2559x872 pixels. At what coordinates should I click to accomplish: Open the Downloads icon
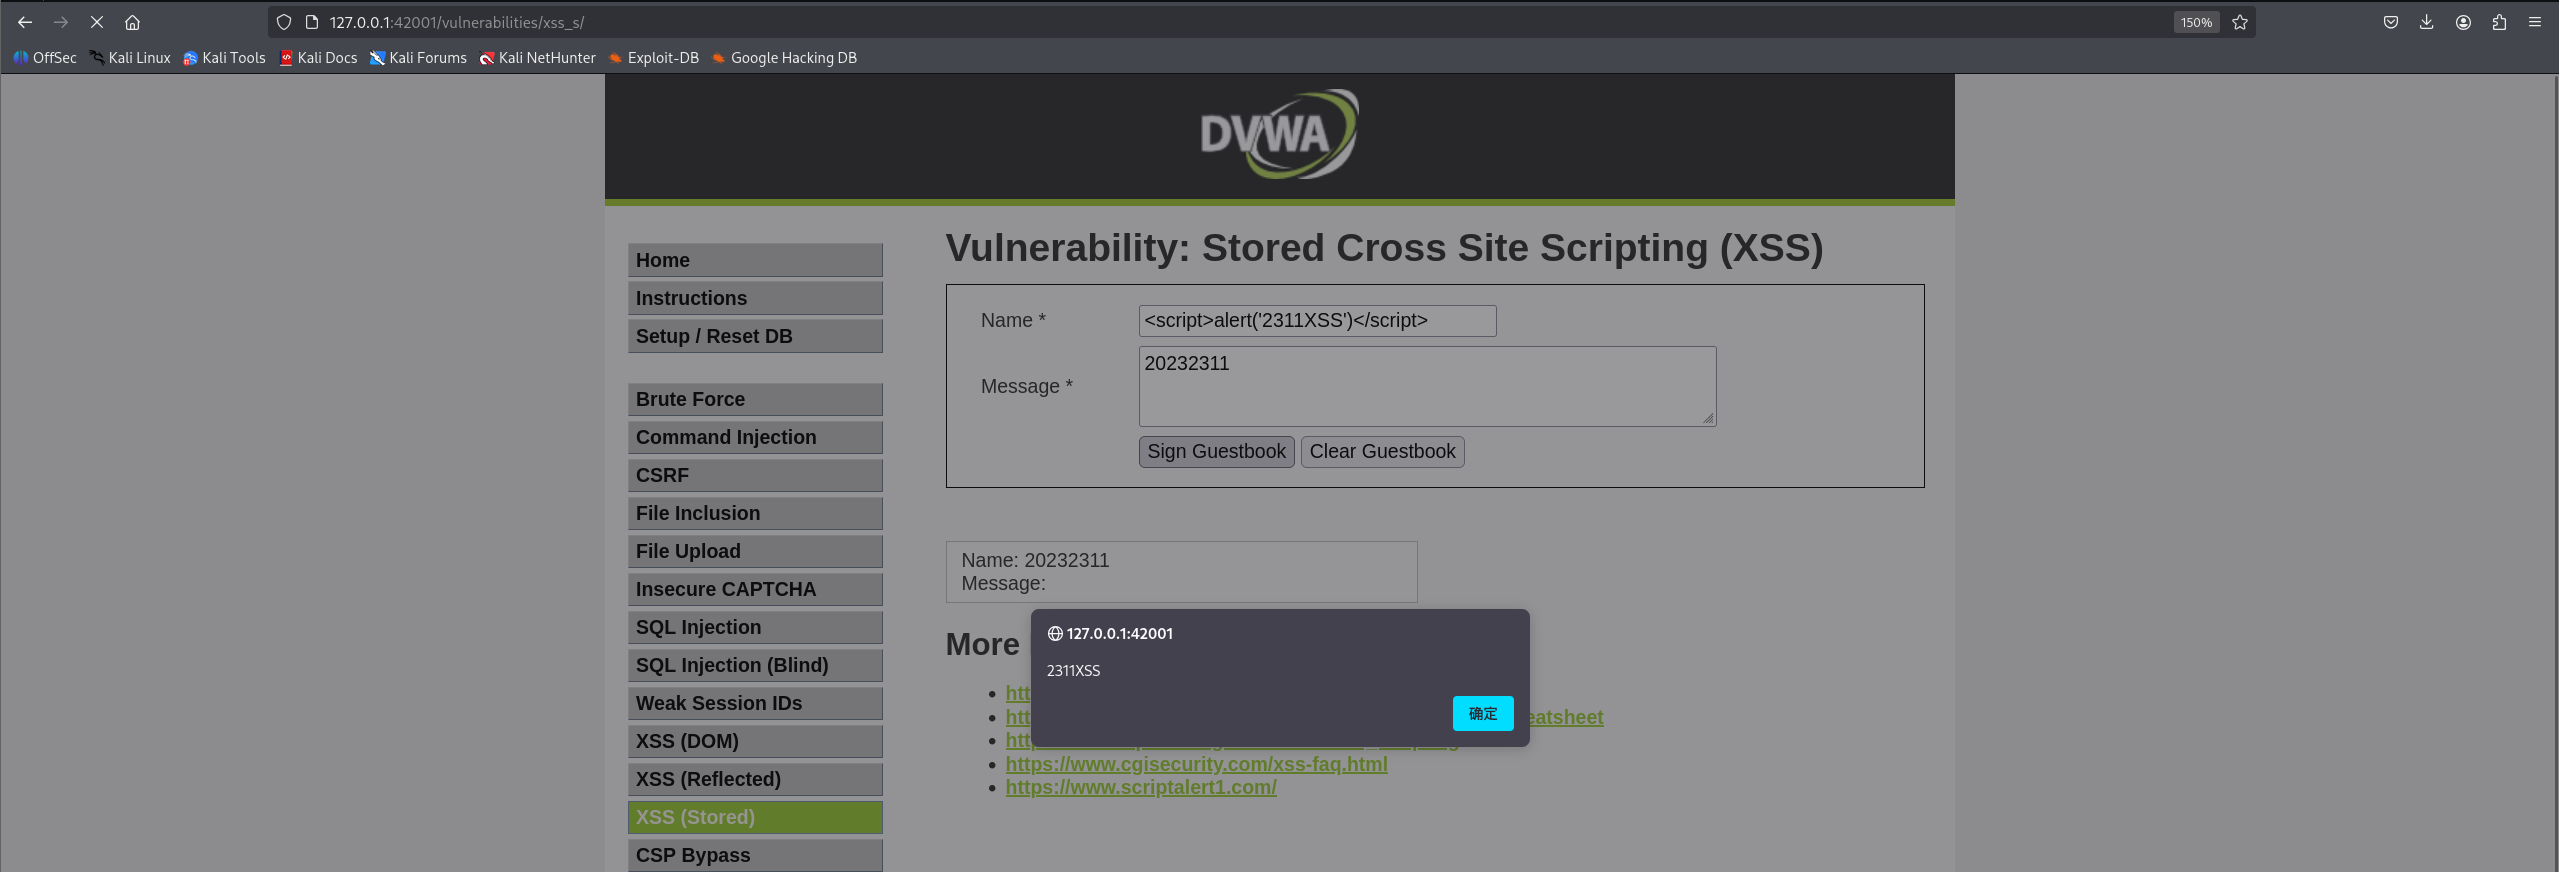2427,22
